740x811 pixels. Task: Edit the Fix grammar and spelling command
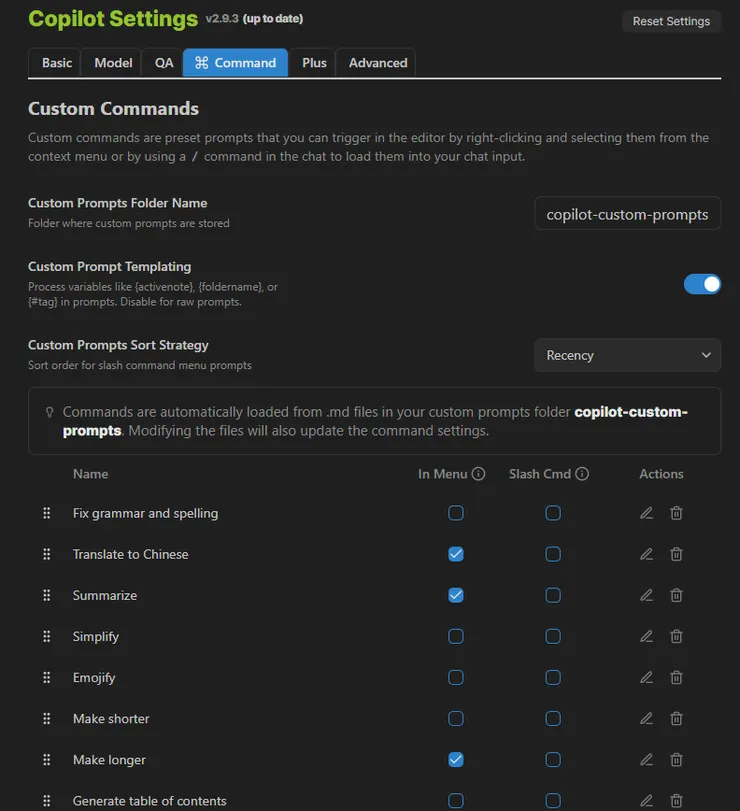pyautogui.click(x=646, y=513)
